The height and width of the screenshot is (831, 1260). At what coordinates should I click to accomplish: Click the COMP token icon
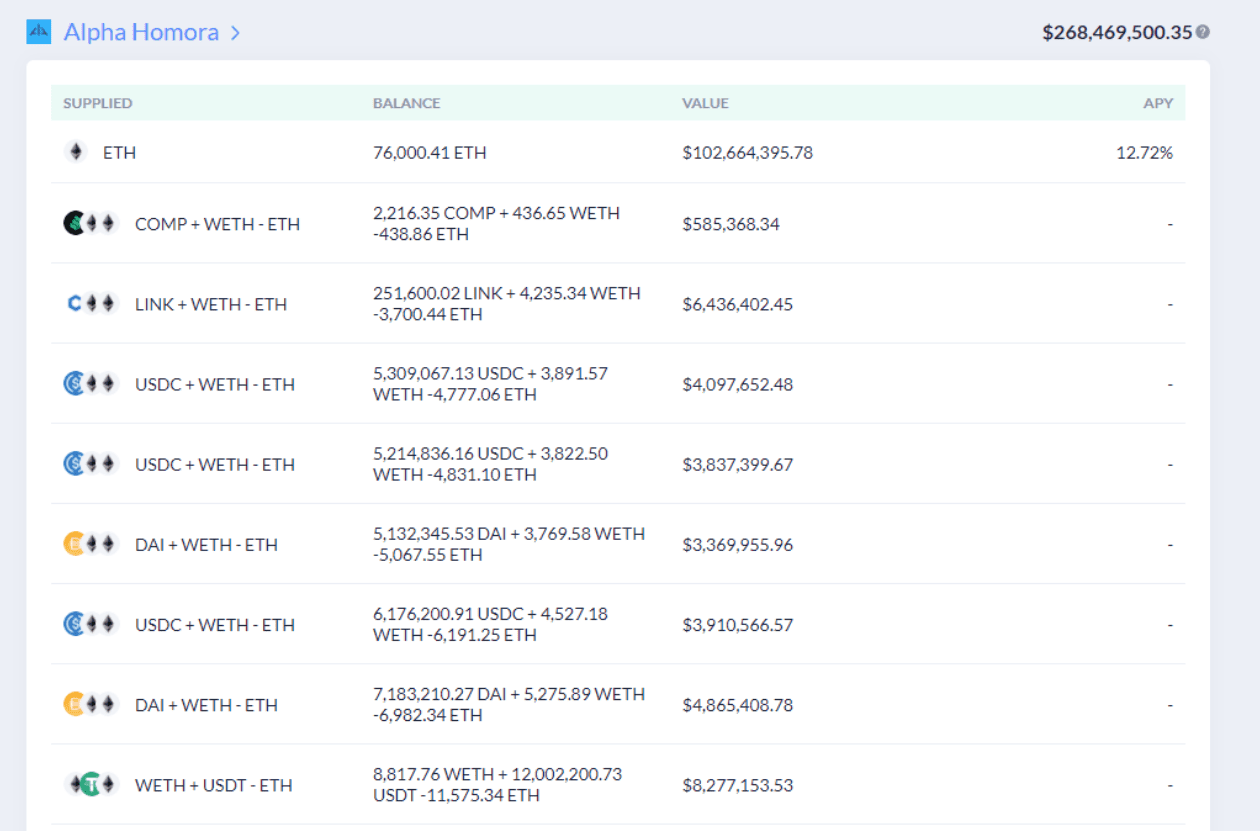(x=74, y=223)
